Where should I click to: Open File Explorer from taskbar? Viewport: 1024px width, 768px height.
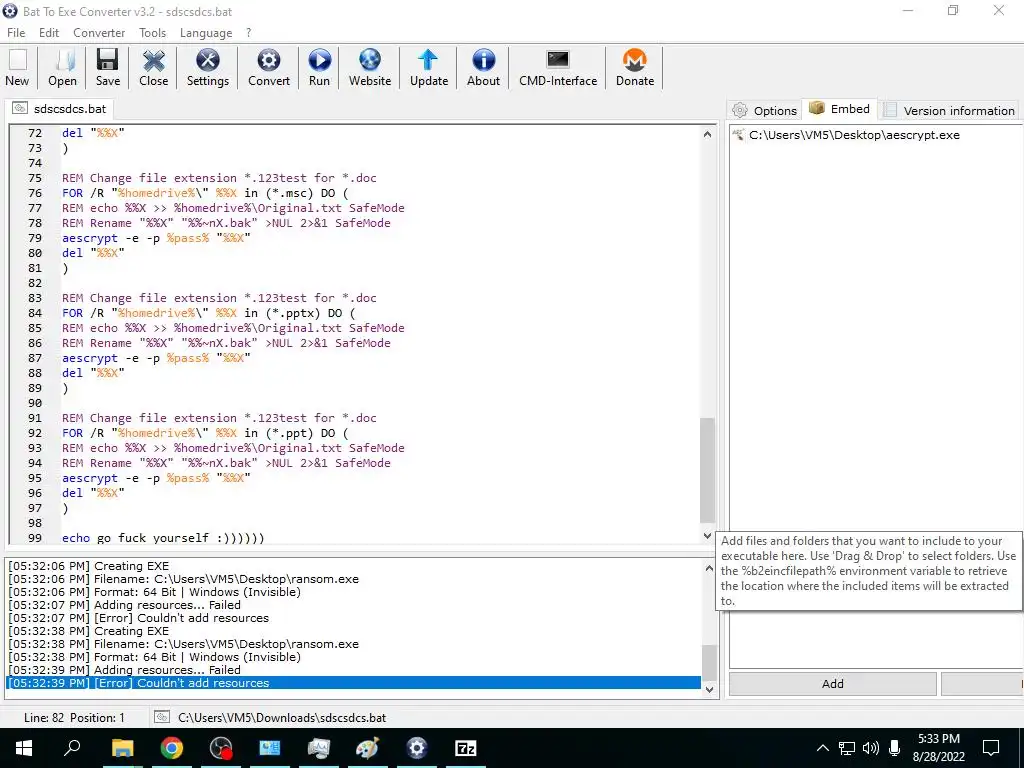point(122,748)
